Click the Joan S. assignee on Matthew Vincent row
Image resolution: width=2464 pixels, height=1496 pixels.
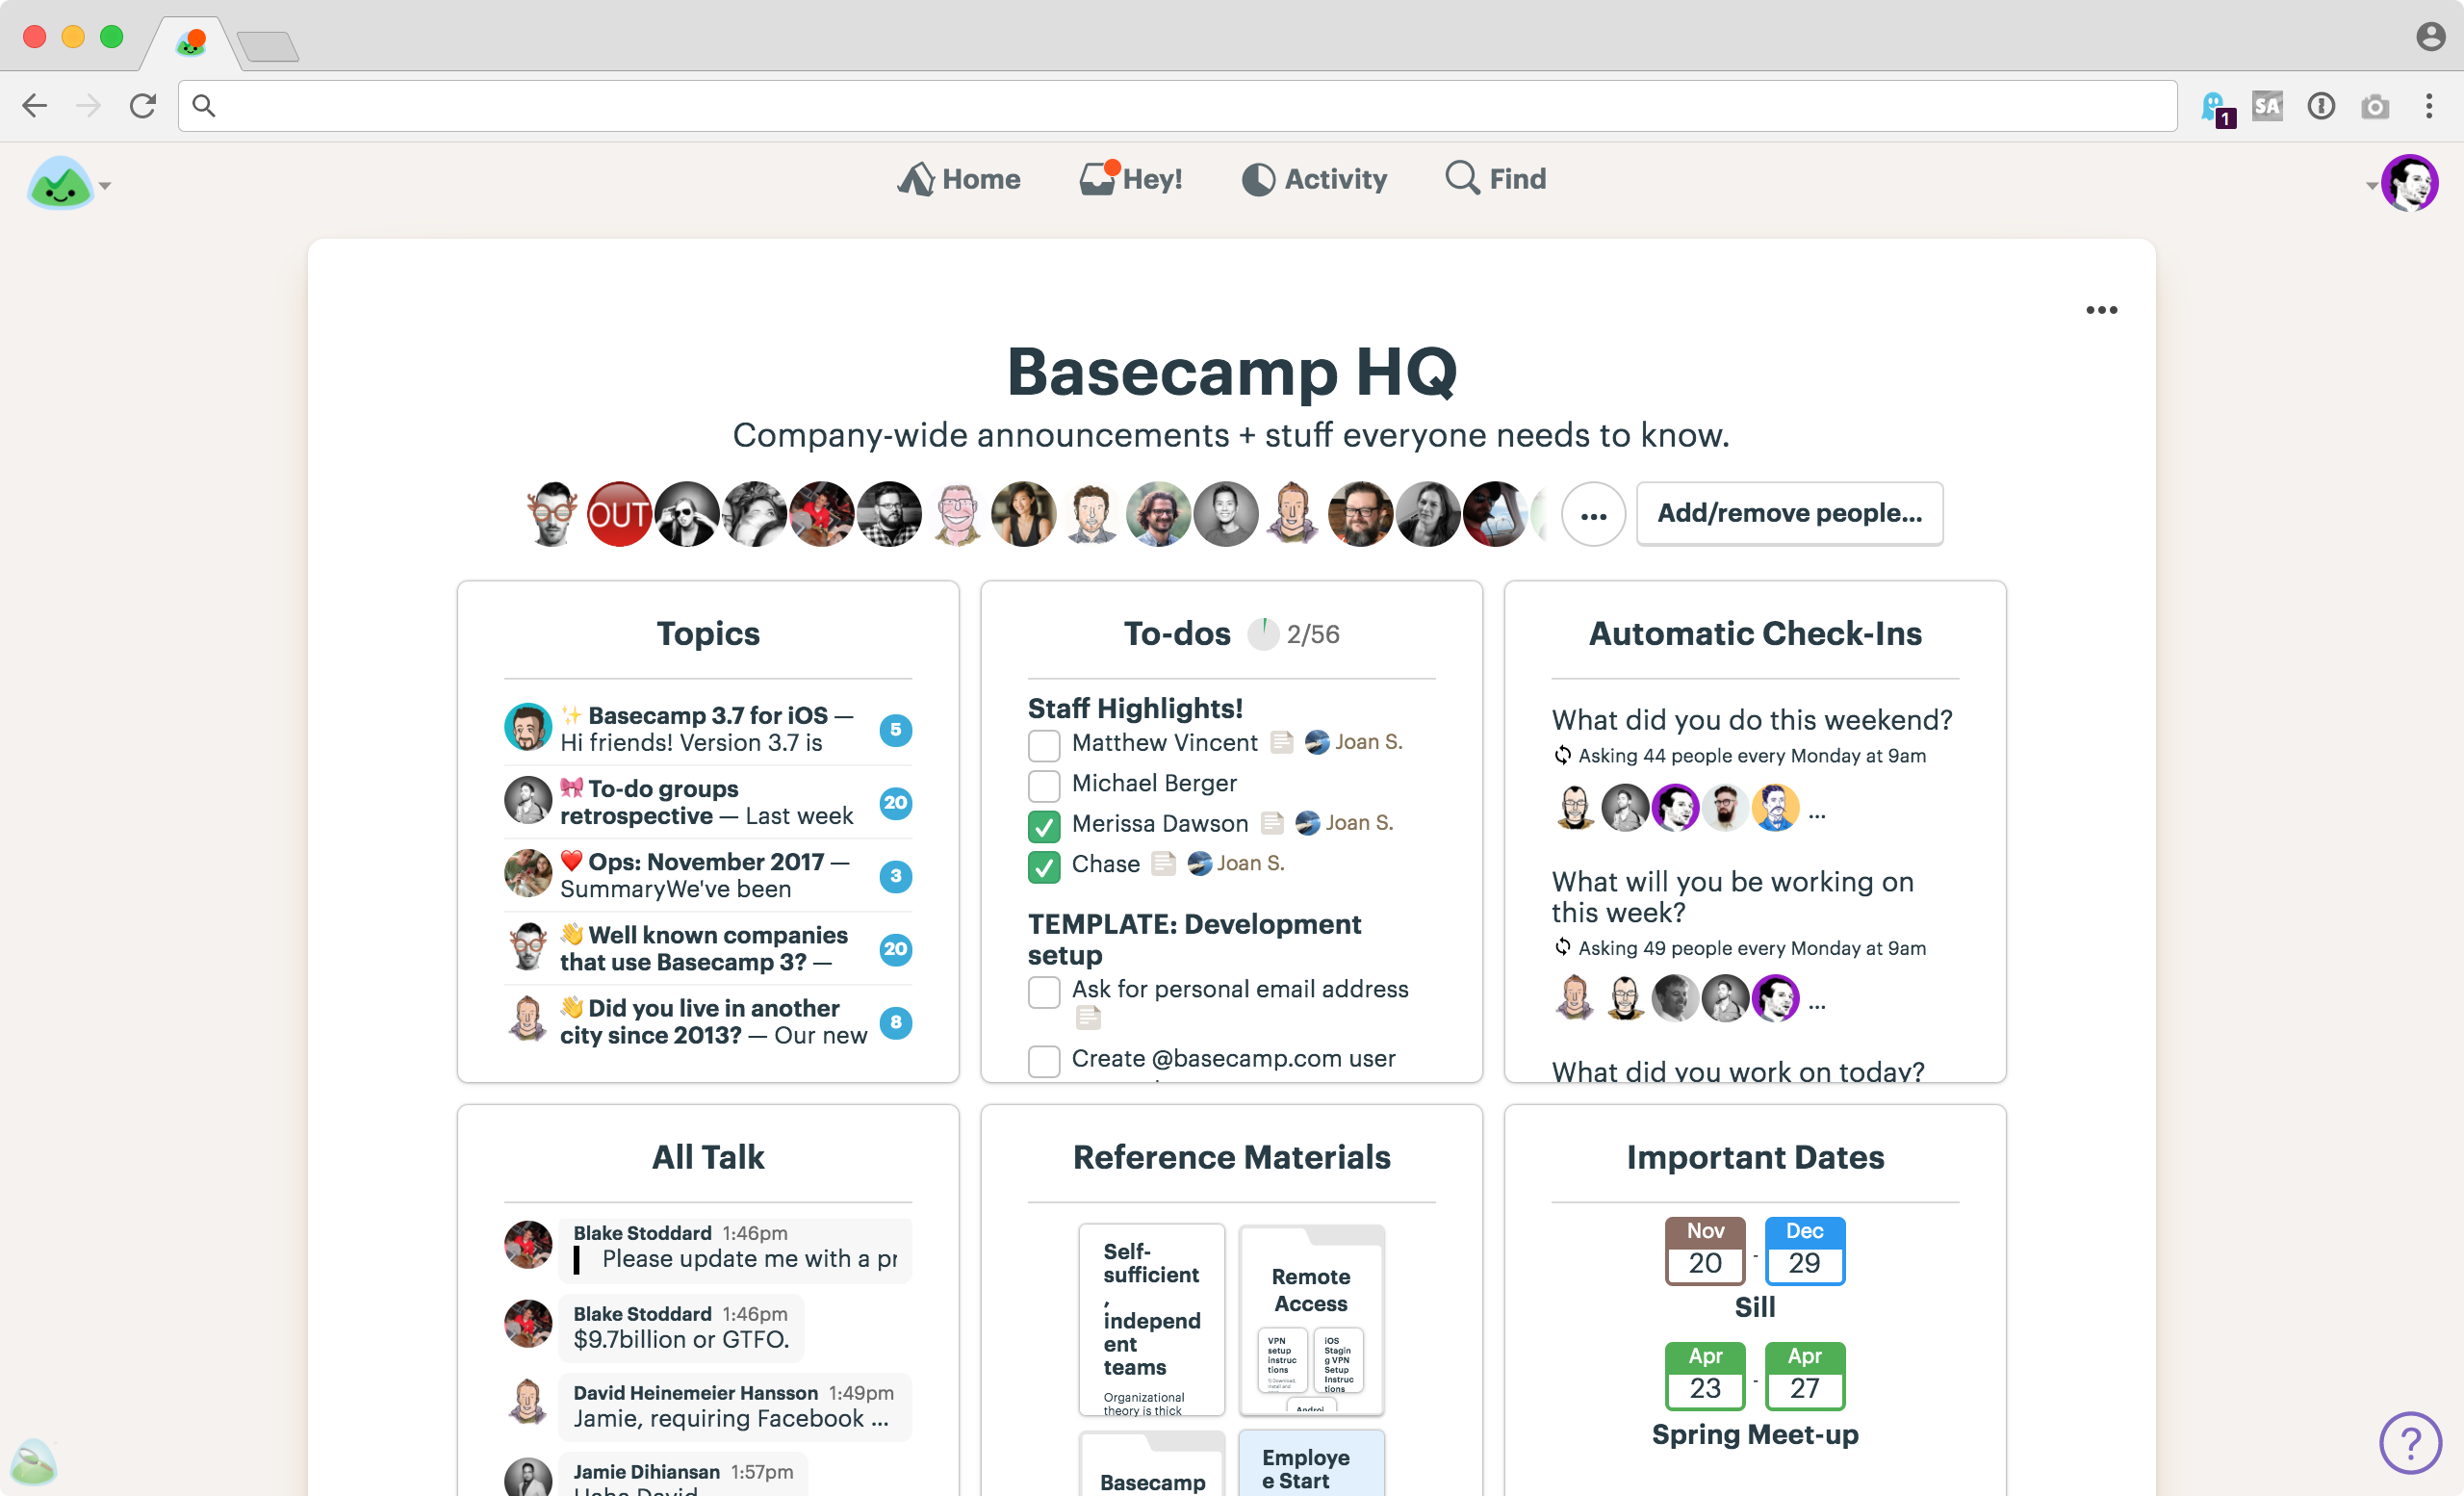tap(1355, 742)
